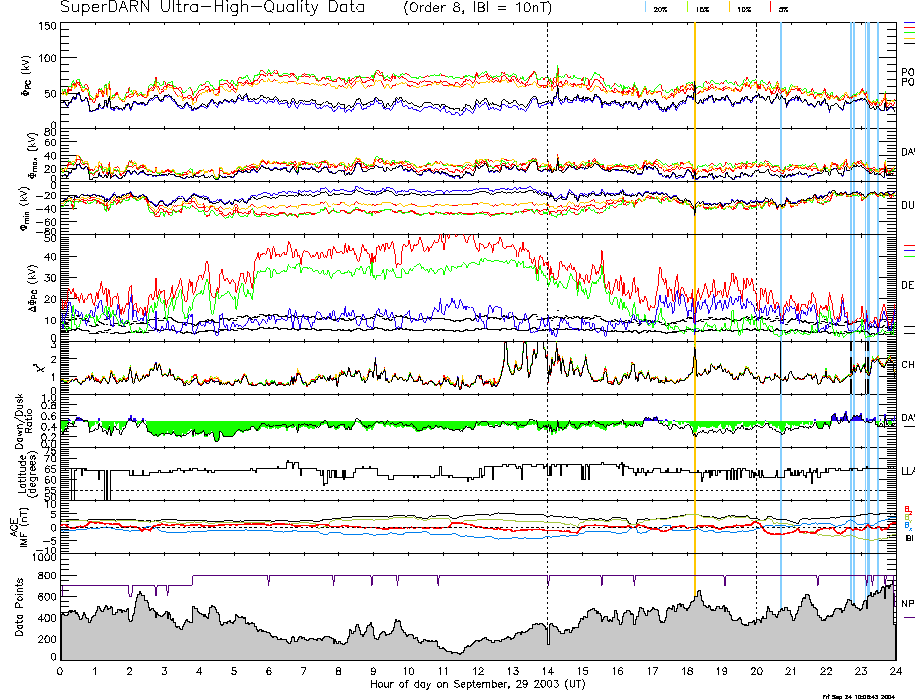Click the purple notch near hour 6

coord(269,580)
